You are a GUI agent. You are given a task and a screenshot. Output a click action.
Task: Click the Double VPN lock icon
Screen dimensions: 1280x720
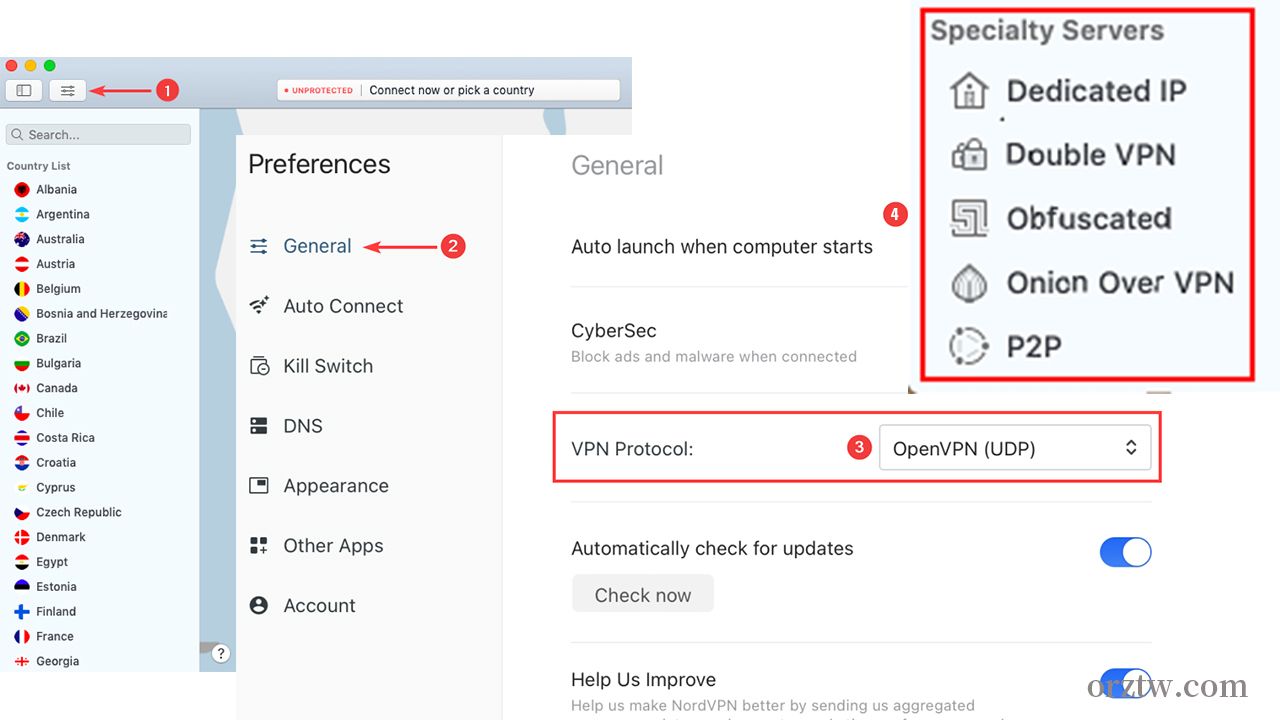pos(969,155)
